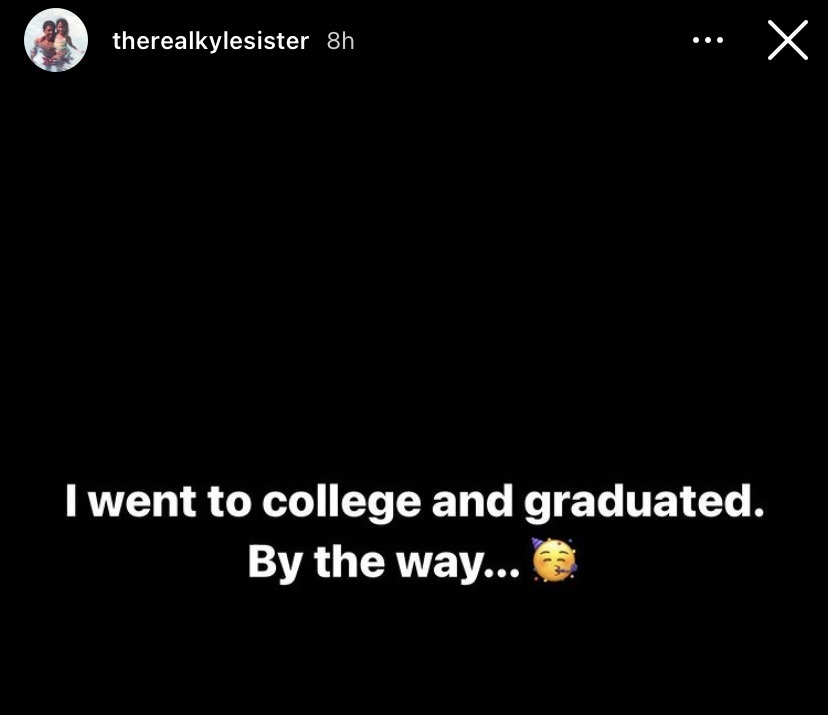Tap the middle dot of the options ellipsis
828x715 pixels.
[x=707, y=41]
